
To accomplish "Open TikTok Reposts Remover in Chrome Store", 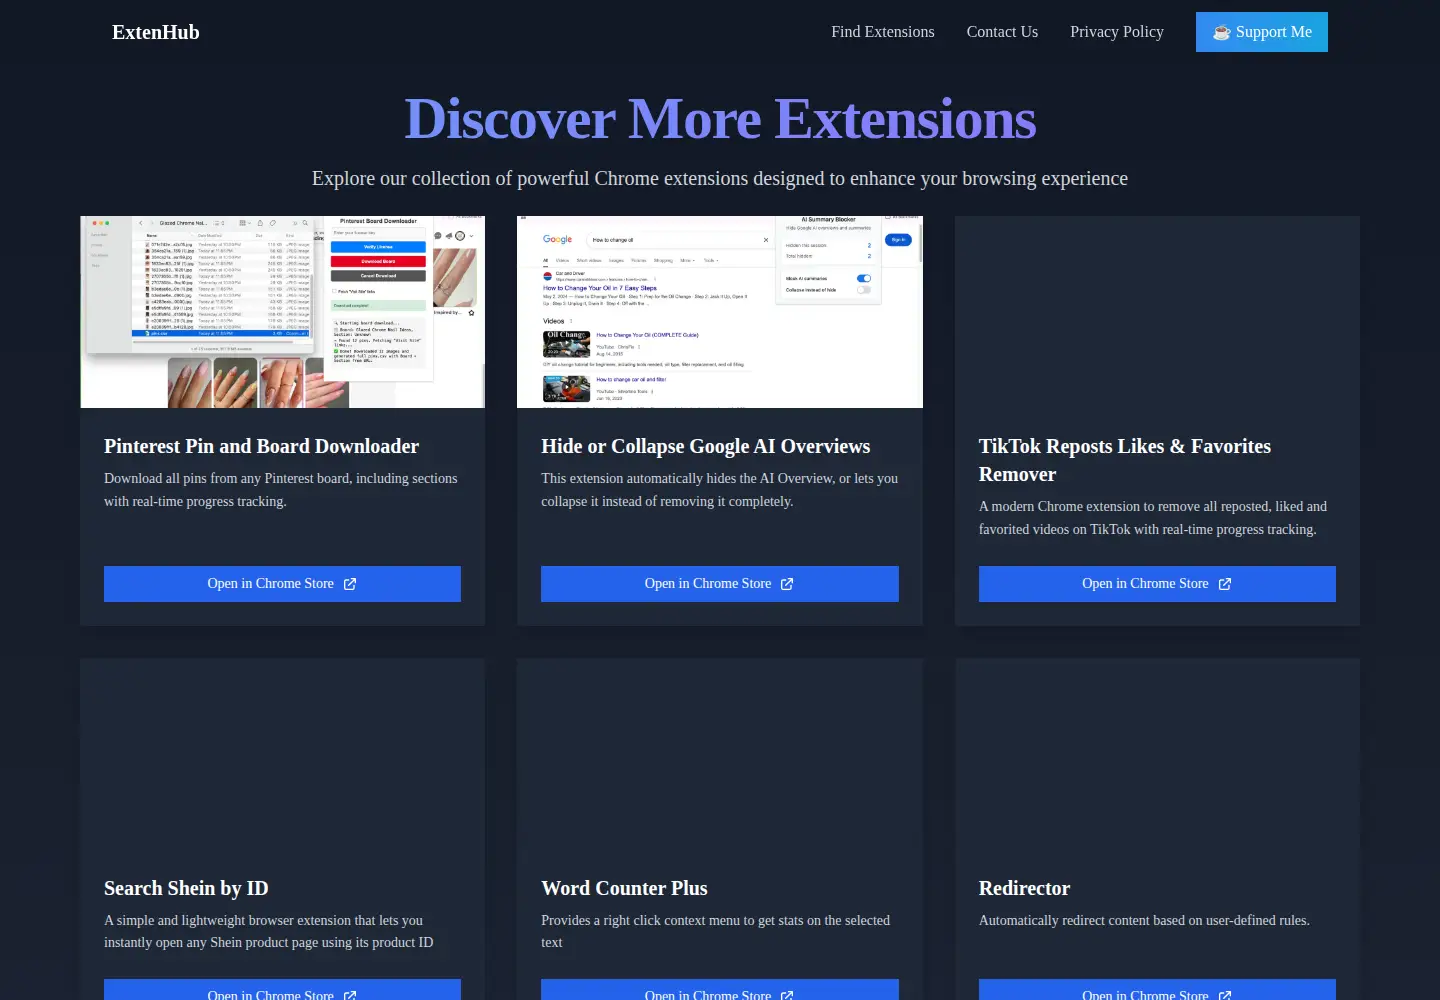I will click(1157, 584).
